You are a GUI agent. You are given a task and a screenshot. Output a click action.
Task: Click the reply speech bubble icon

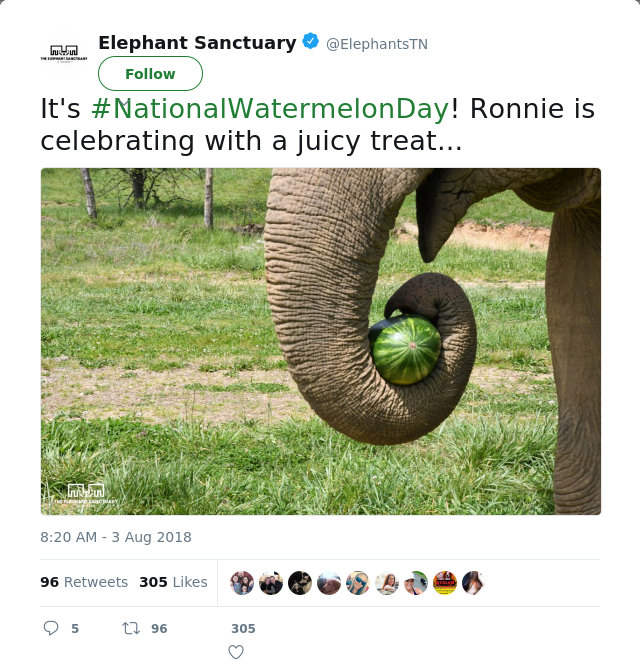pos(51,628)
